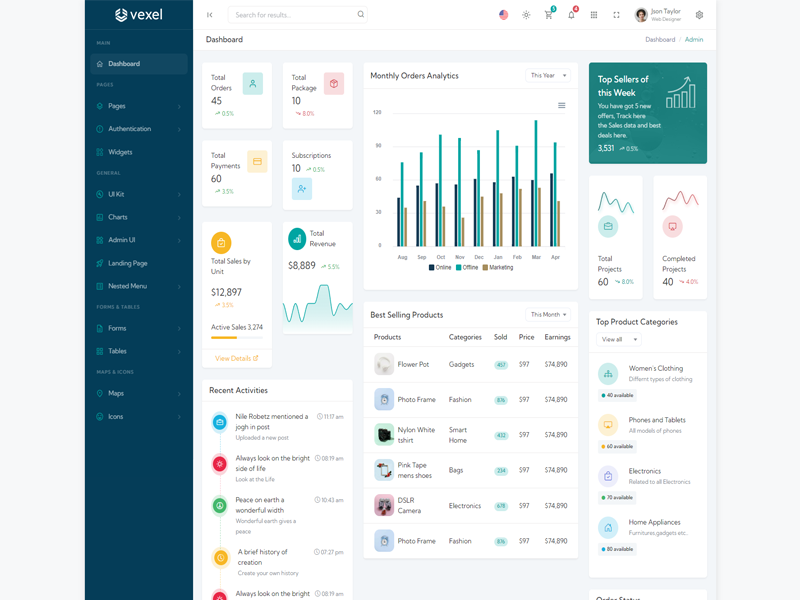Open the This Year dropdown

click(x=548, y=76)
